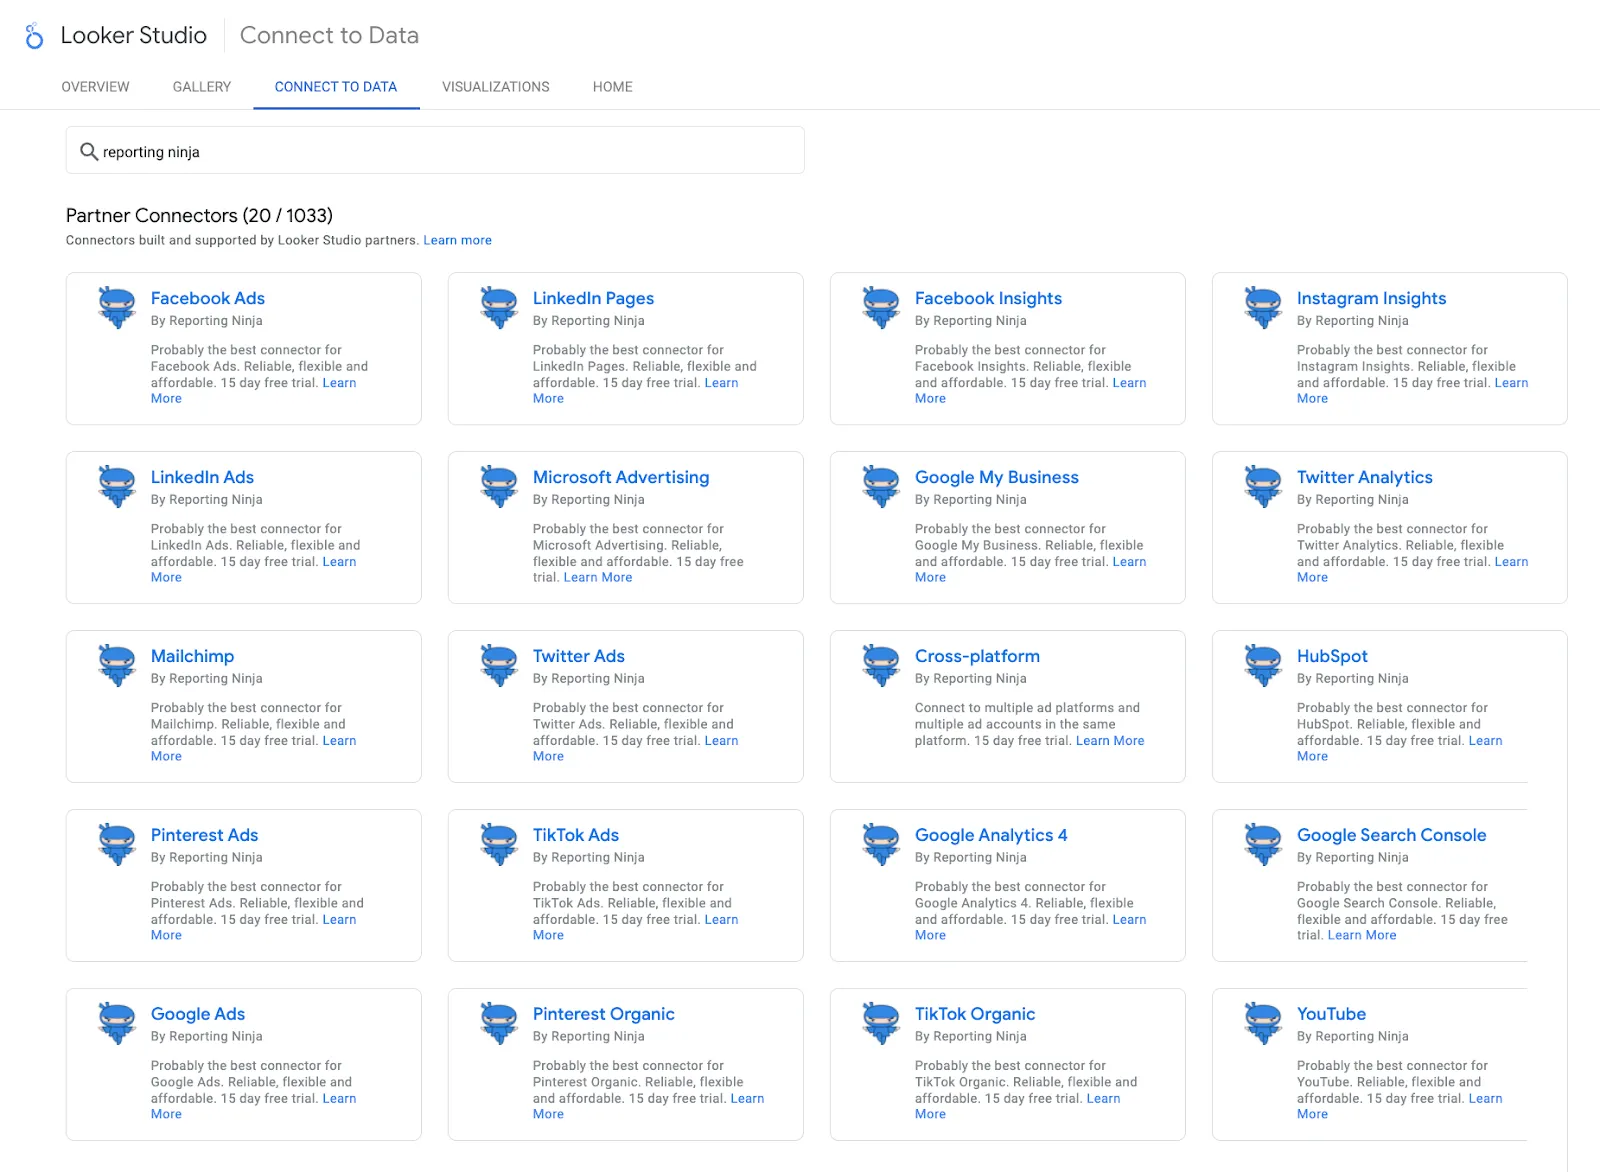This screenshot has height=1172, width=1600.
Task: Open the LinkedIn Pages connector title
Action: point(593,298)
